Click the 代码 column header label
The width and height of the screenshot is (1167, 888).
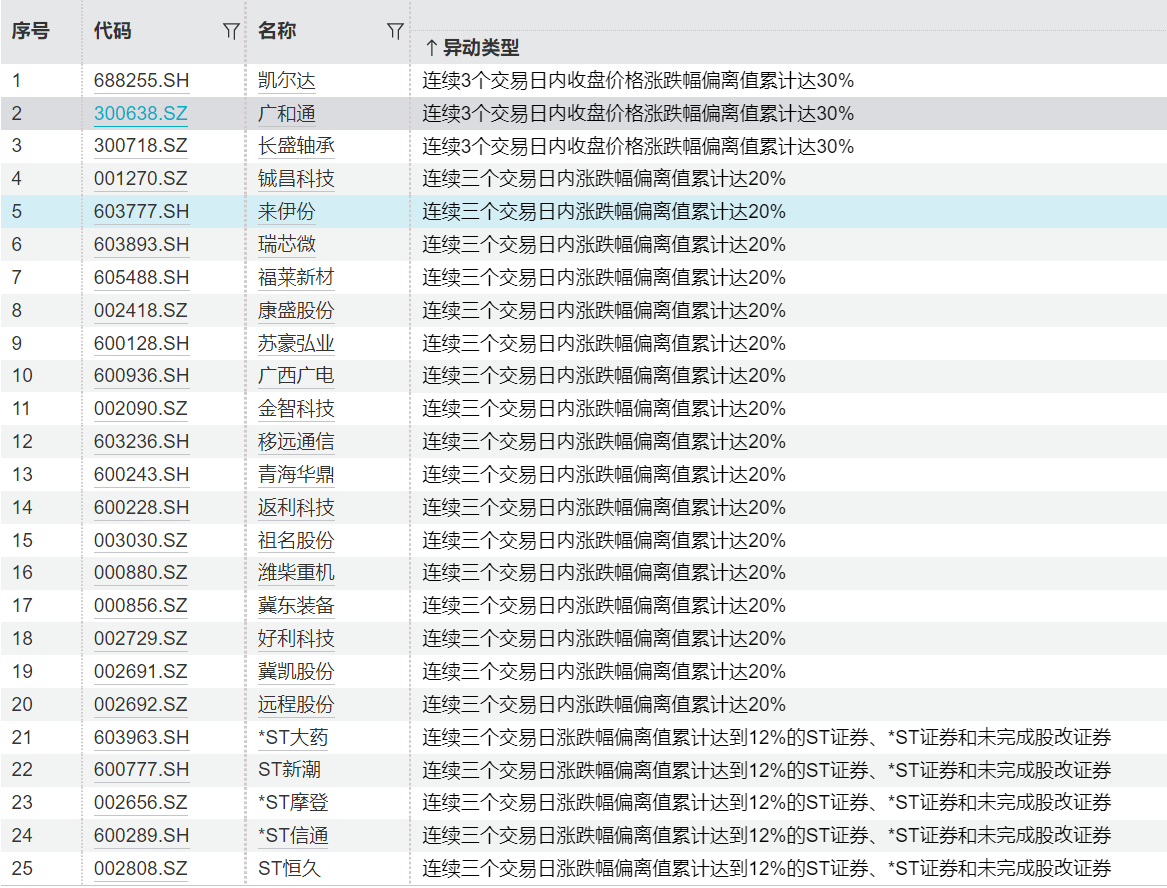pos(112,31)
